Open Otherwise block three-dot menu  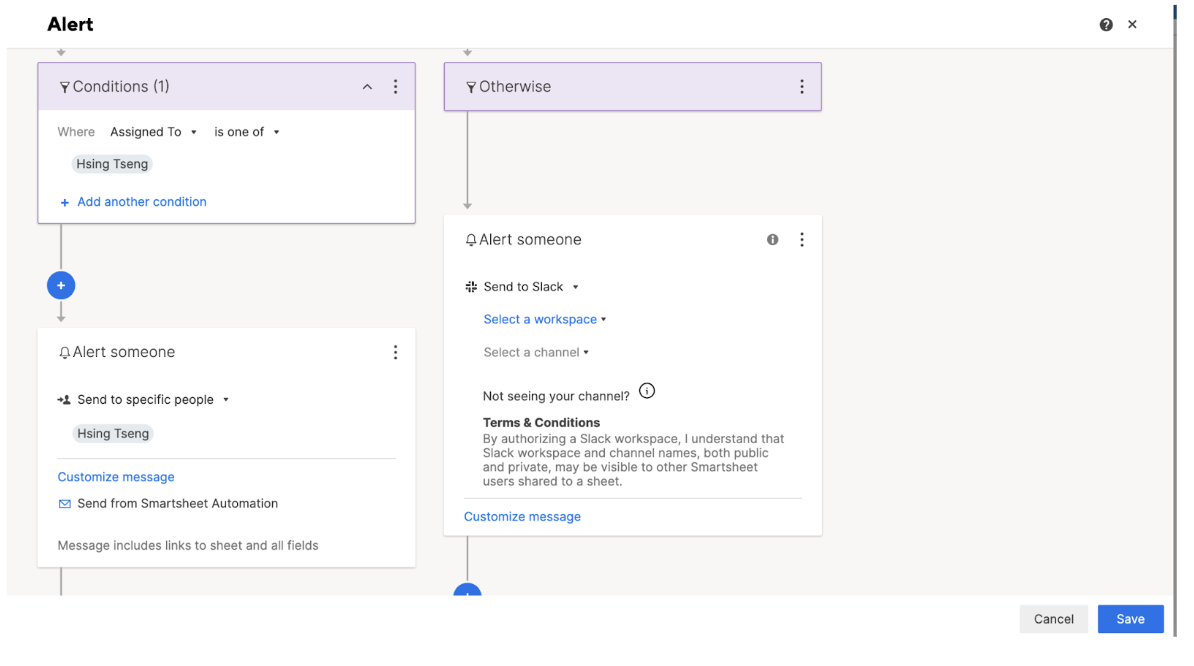pyautogui.click(x=802, y=87)
